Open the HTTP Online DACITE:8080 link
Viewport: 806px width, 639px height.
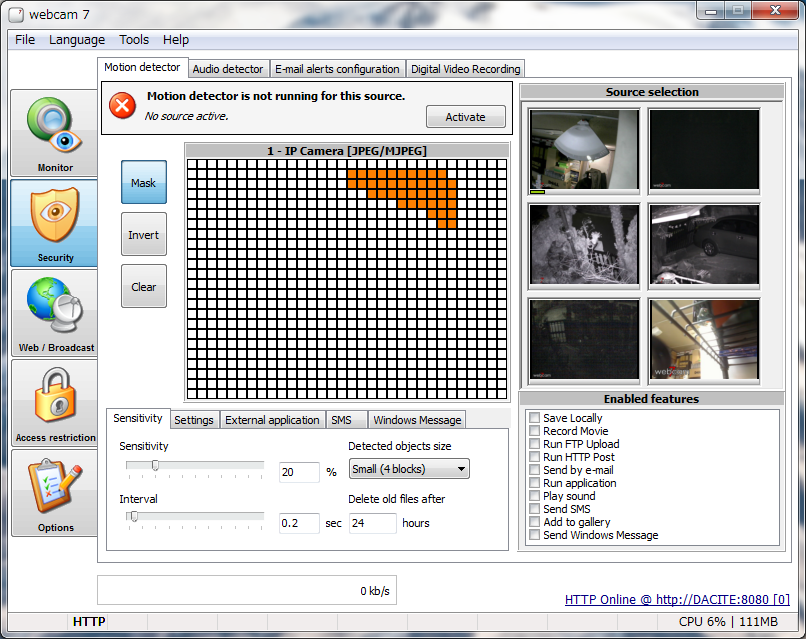click(677, 599)
